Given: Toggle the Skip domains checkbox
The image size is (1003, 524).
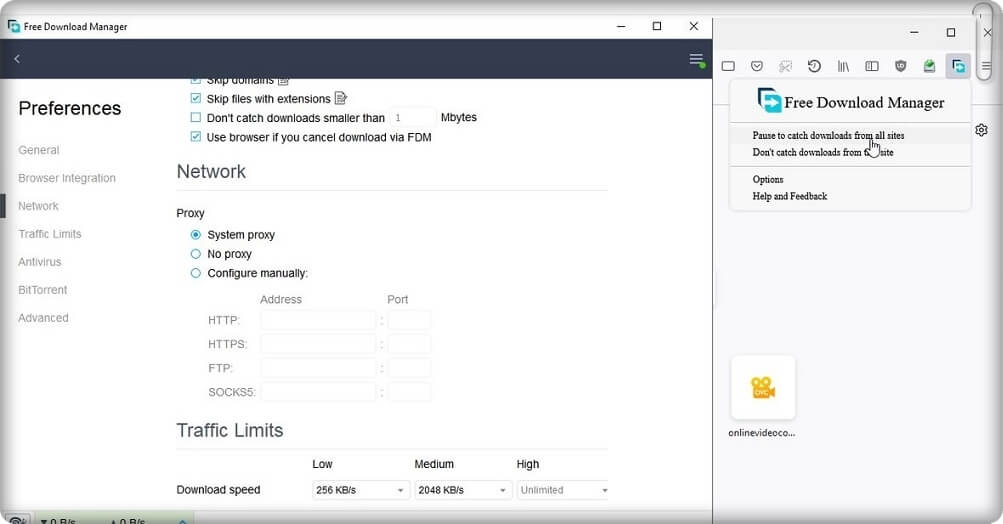Looking at the screenshot, I should tap(196, 81).
